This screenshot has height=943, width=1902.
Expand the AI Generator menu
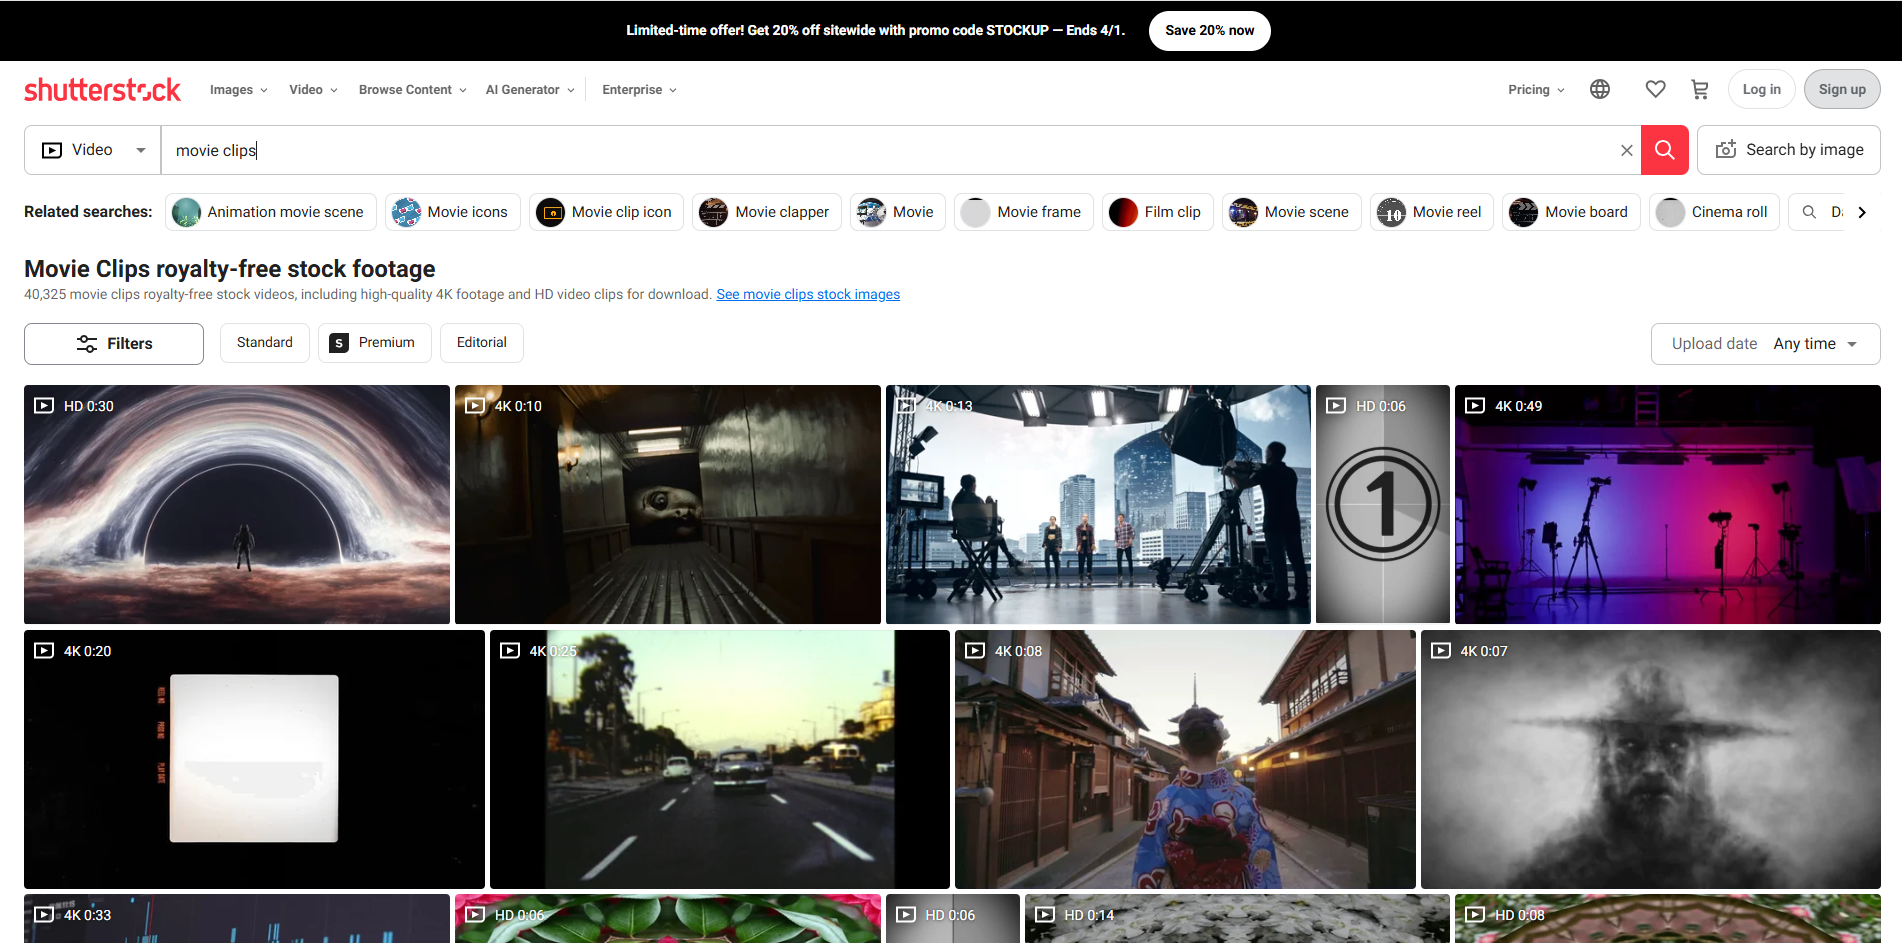coord(530,90)
